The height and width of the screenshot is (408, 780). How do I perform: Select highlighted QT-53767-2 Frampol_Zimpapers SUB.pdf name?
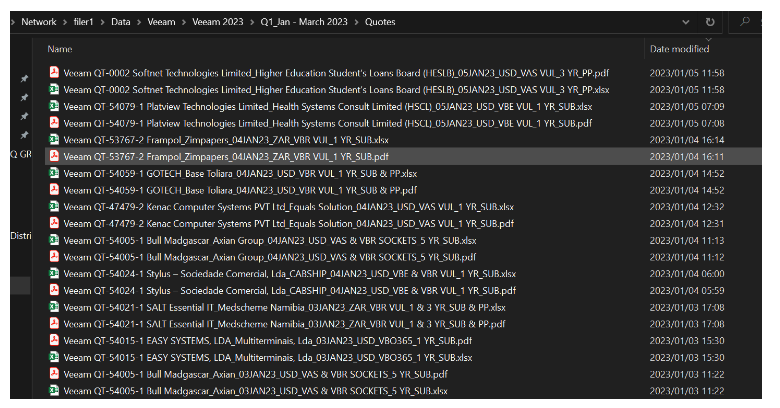(226, 156)
